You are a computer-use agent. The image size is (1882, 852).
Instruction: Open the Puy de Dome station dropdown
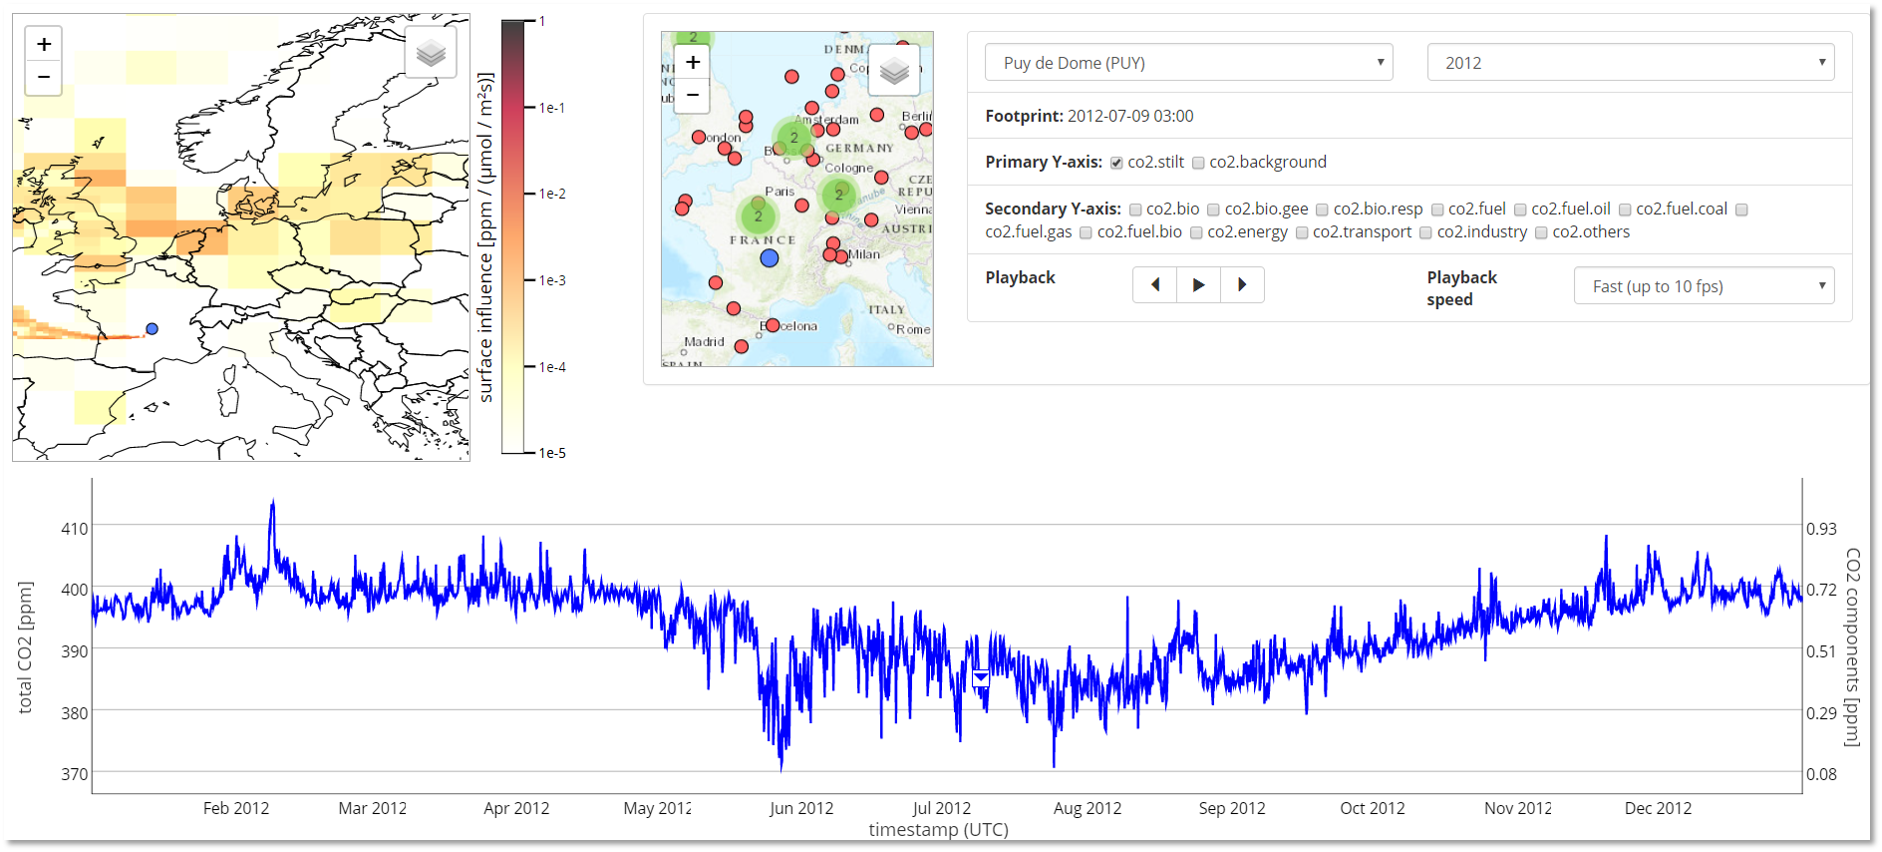pos(1189,63)
